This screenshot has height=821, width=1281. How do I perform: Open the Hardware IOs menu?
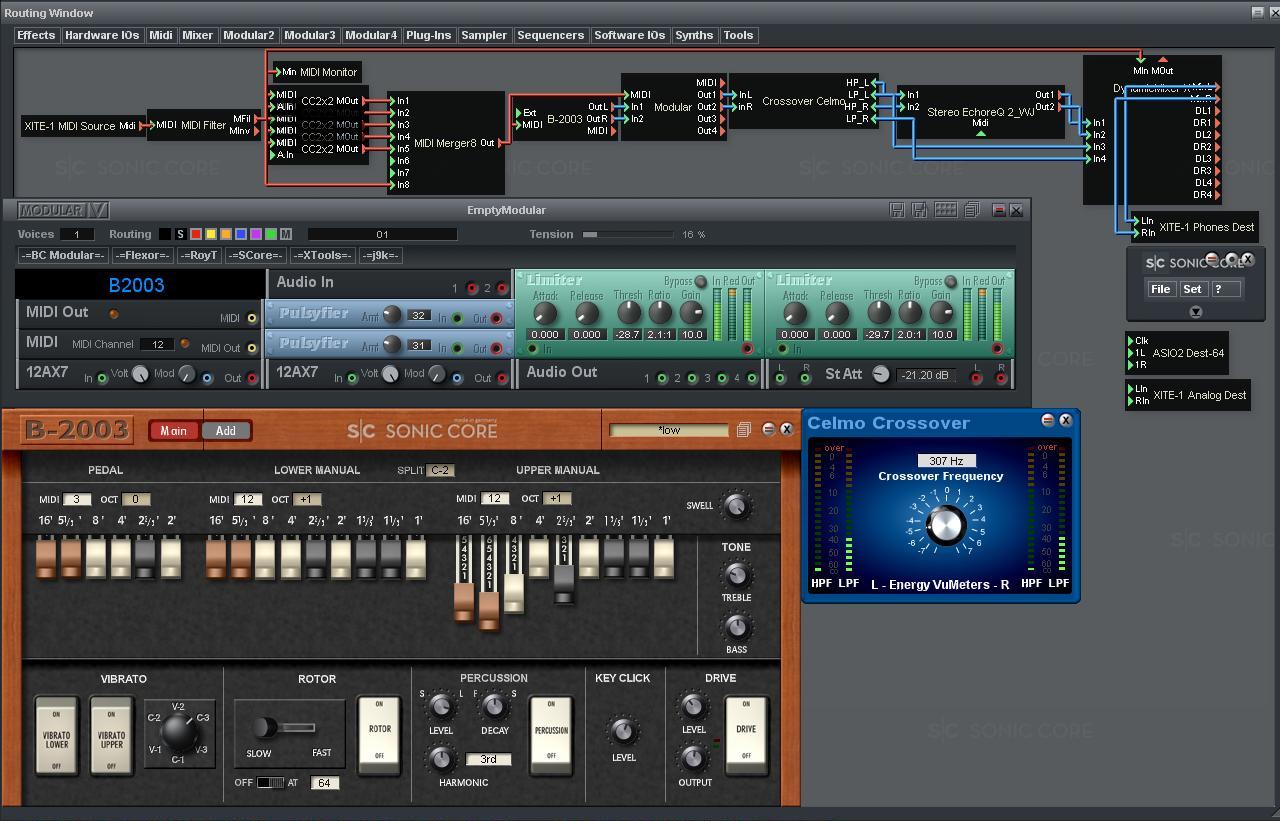(102, 35)
